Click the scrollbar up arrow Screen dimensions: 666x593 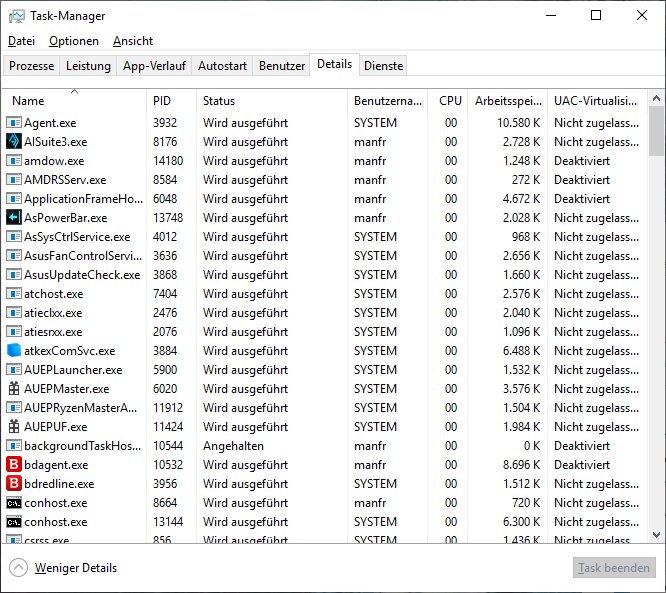pyautogui.click(x=656, y=98)
